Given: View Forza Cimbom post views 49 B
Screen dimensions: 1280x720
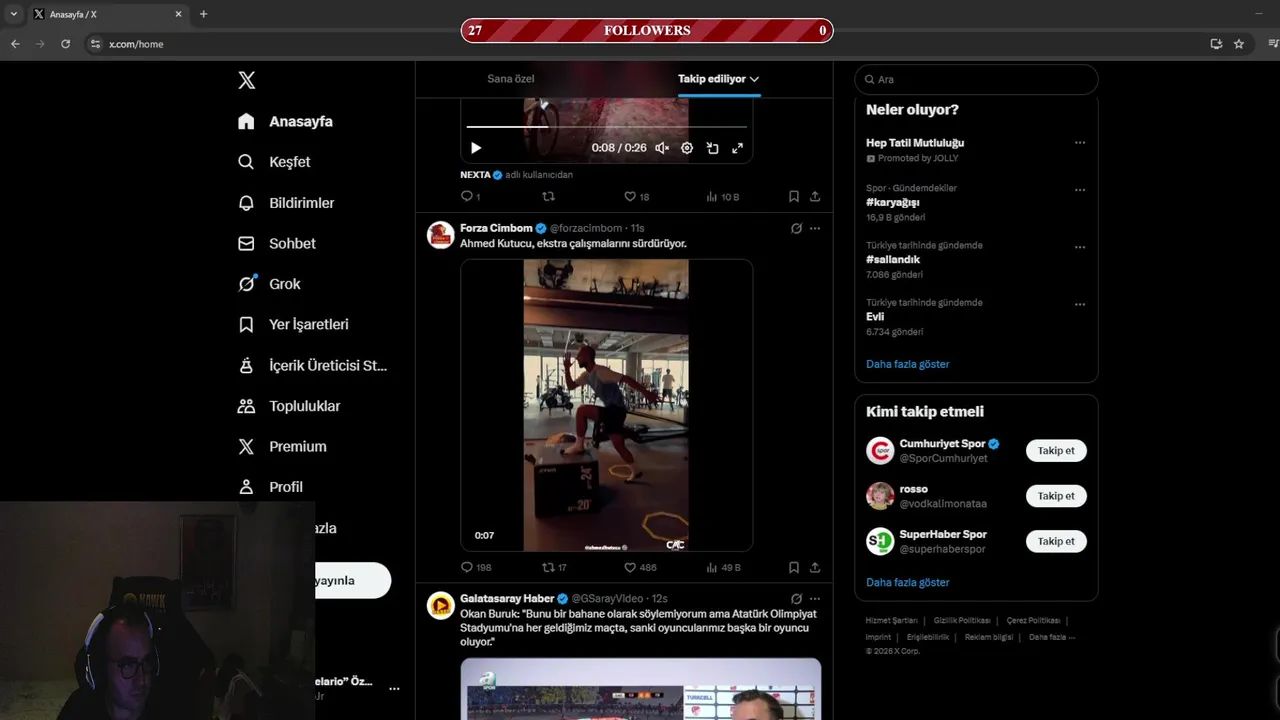Looking at the screenshot, I should pos(723,567).
